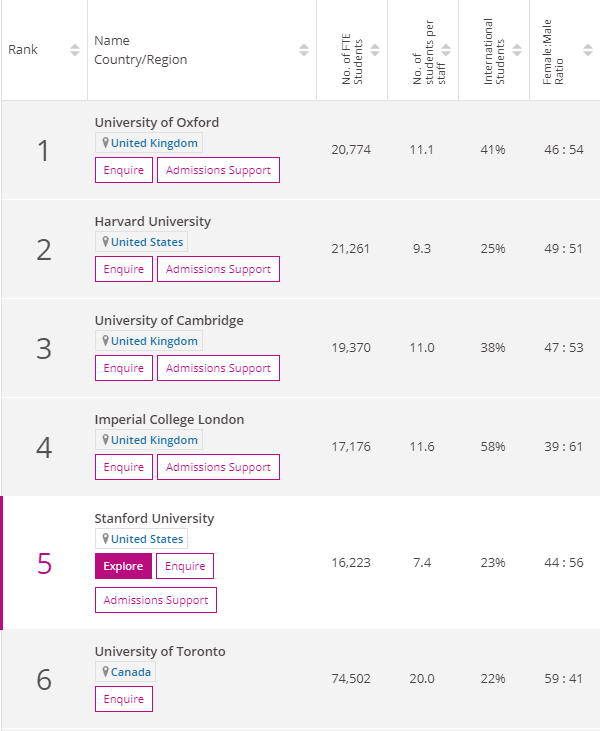This screenshot has width=600, height=731.
Task: Click Enquire for University of Toronto
Action: click(124, 699)
